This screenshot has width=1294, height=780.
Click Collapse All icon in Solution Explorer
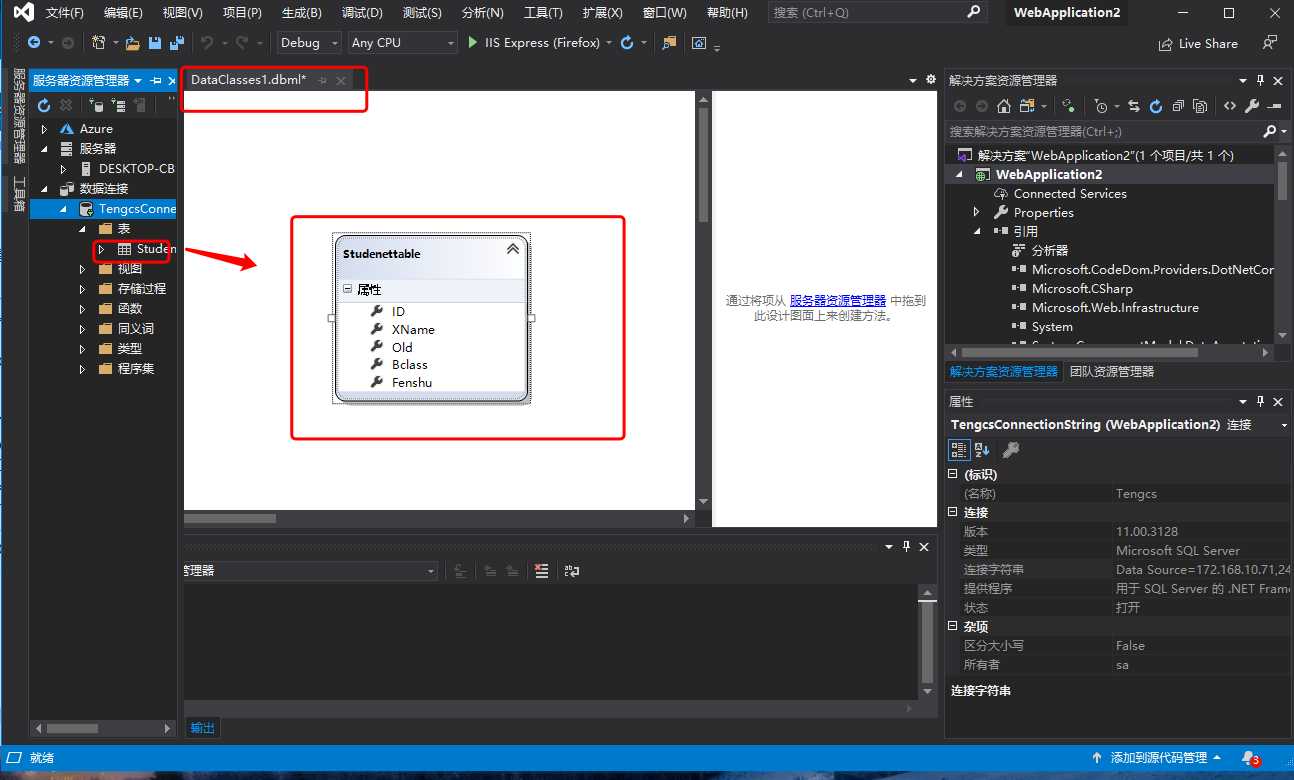(1178, 106)
